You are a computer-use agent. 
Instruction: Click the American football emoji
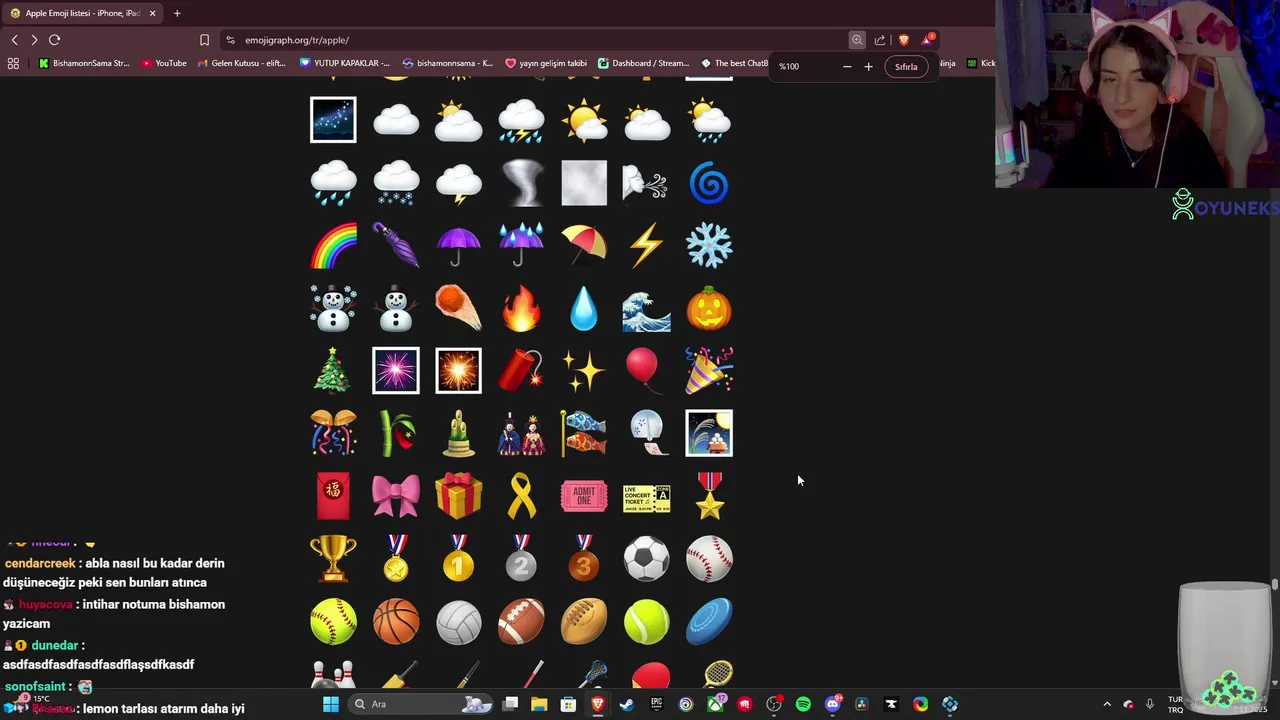click(x=521, y=621)
